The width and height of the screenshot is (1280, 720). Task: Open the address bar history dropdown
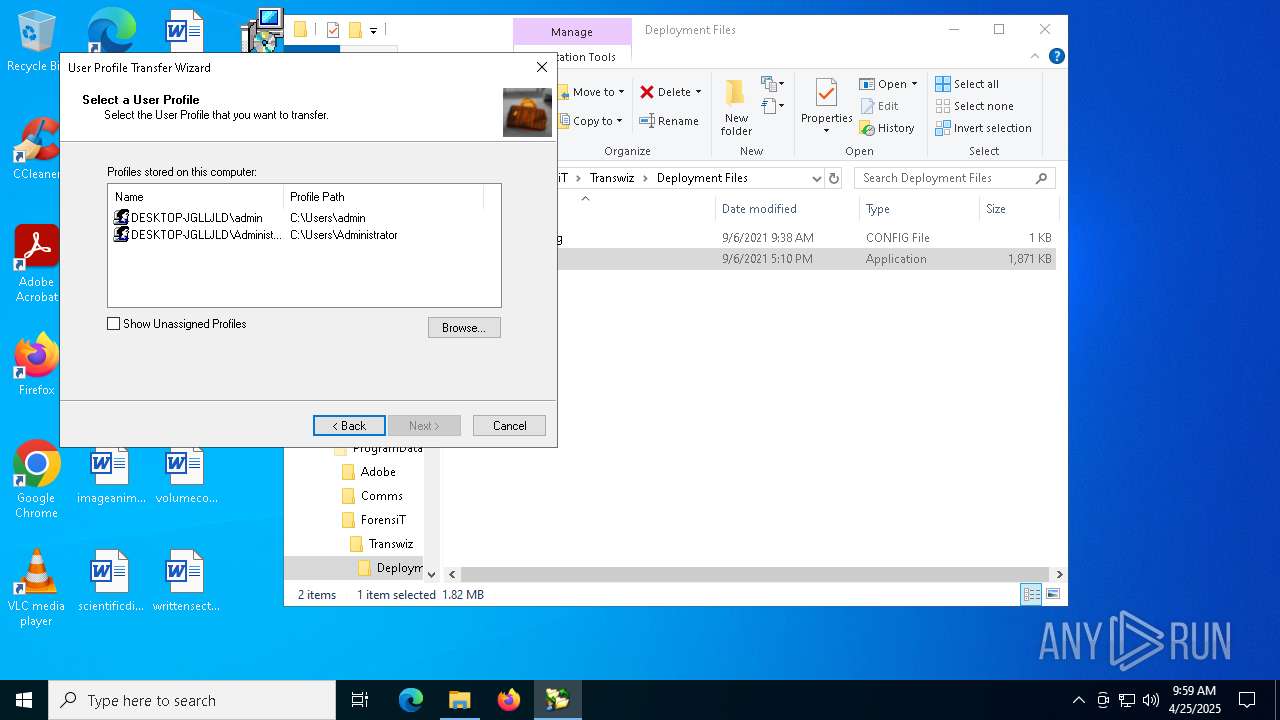click(817, 178)
